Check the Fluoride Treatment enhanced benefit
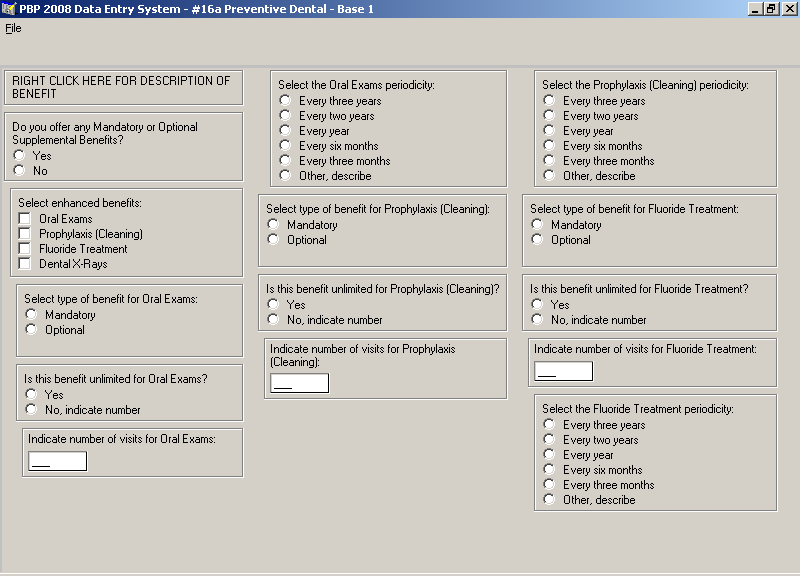 click(x=24, y=248)
